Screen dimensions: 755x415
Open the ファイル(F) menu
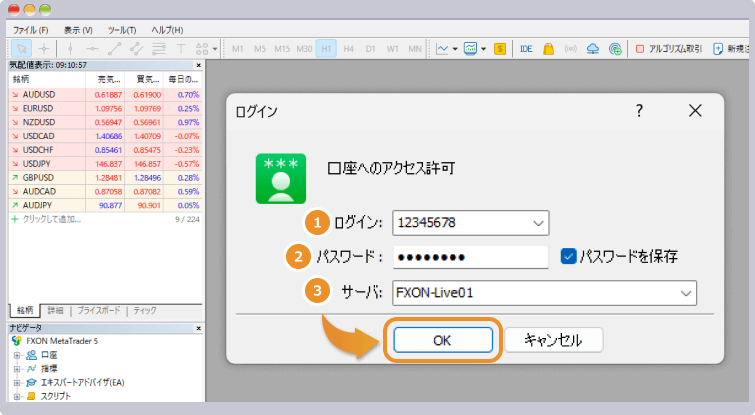(30, 30)
